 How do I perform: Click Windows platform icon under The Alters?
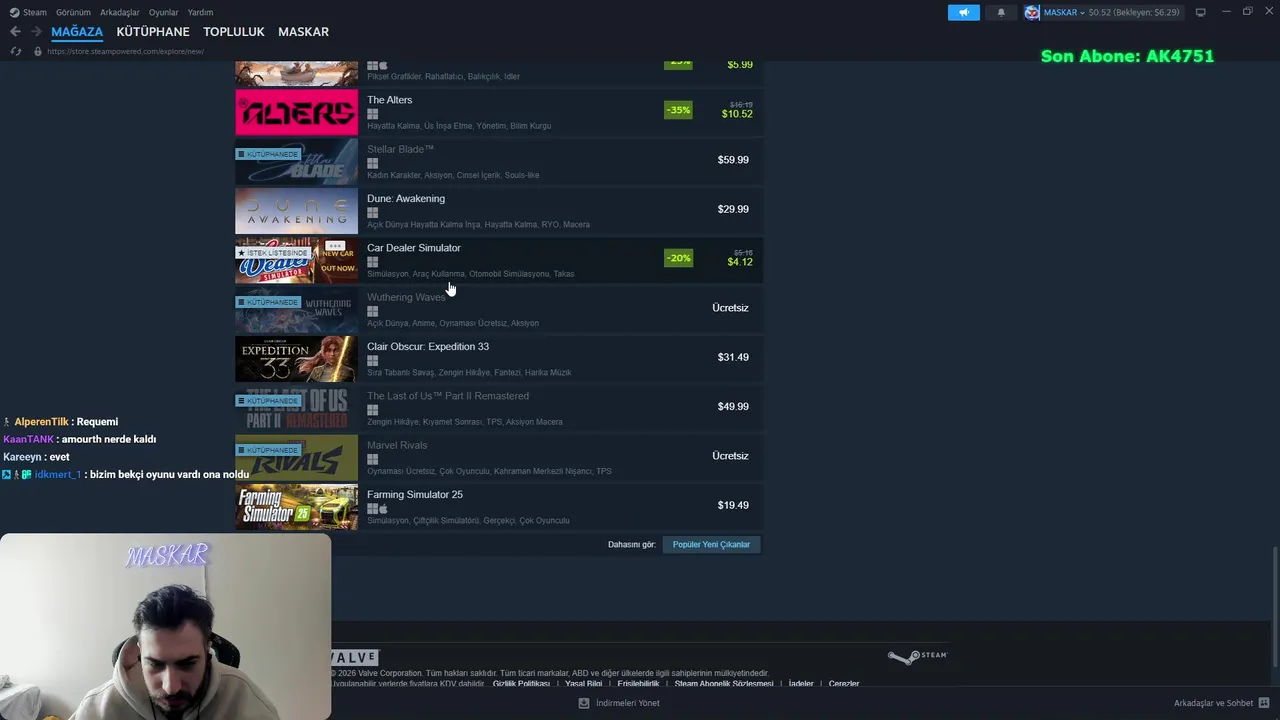point(372,114)
